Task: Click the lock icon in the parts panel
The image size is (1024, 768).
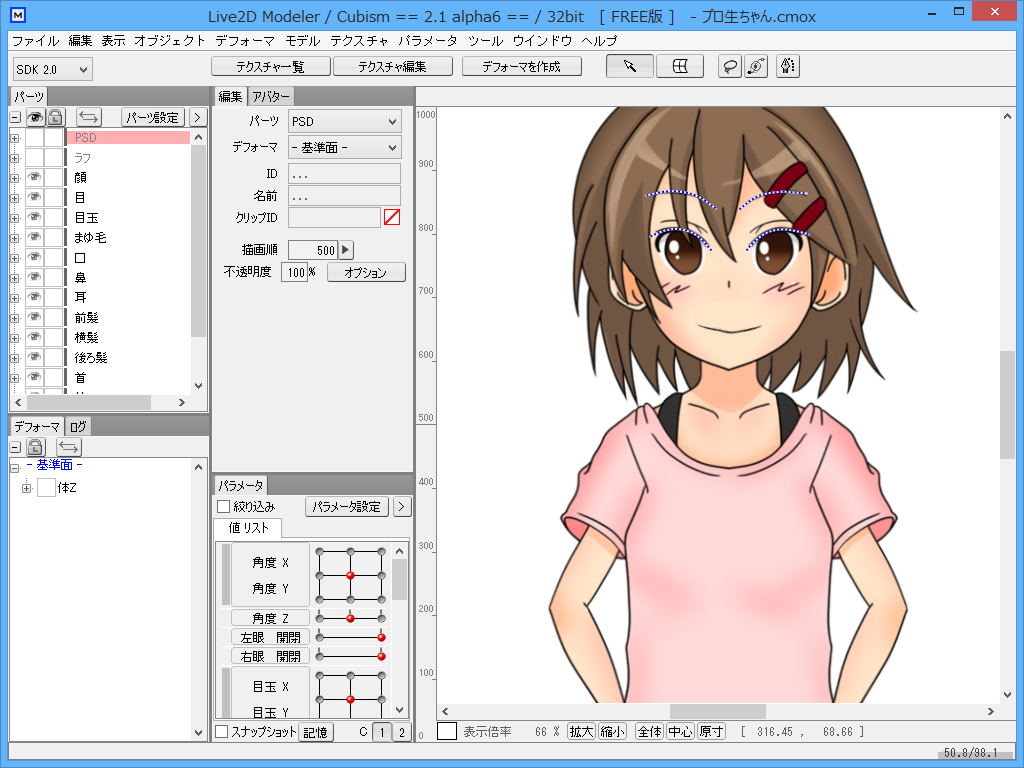Action: [x=55, y=117]
